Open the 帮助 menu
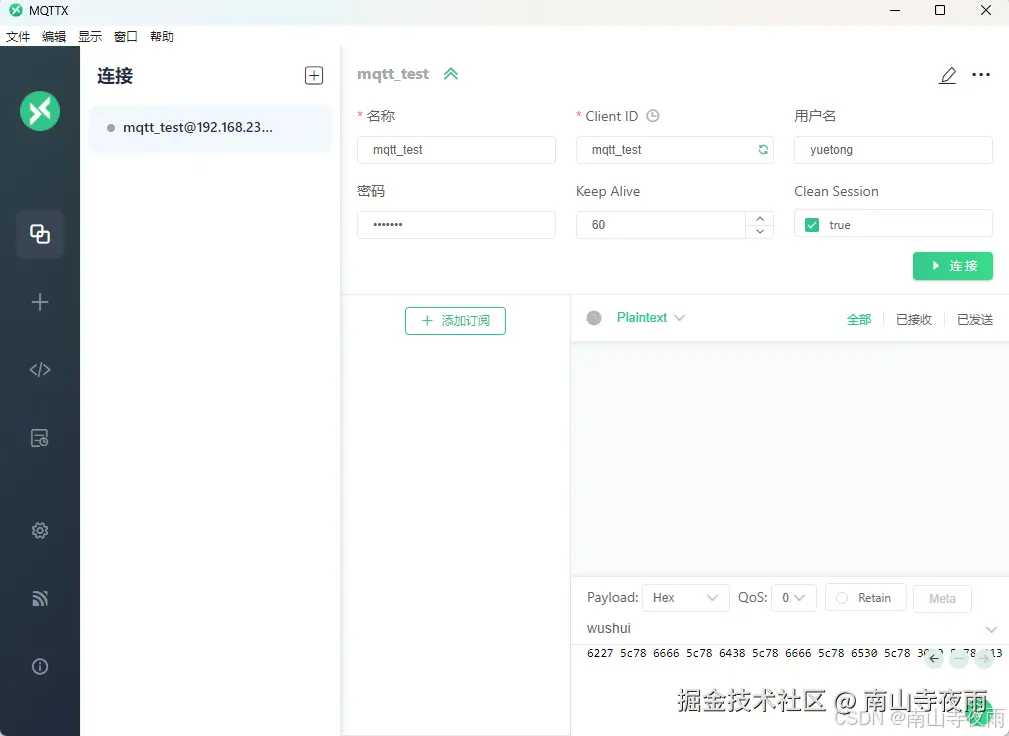This screenshot has width=1009, height=736. (161, 36)
